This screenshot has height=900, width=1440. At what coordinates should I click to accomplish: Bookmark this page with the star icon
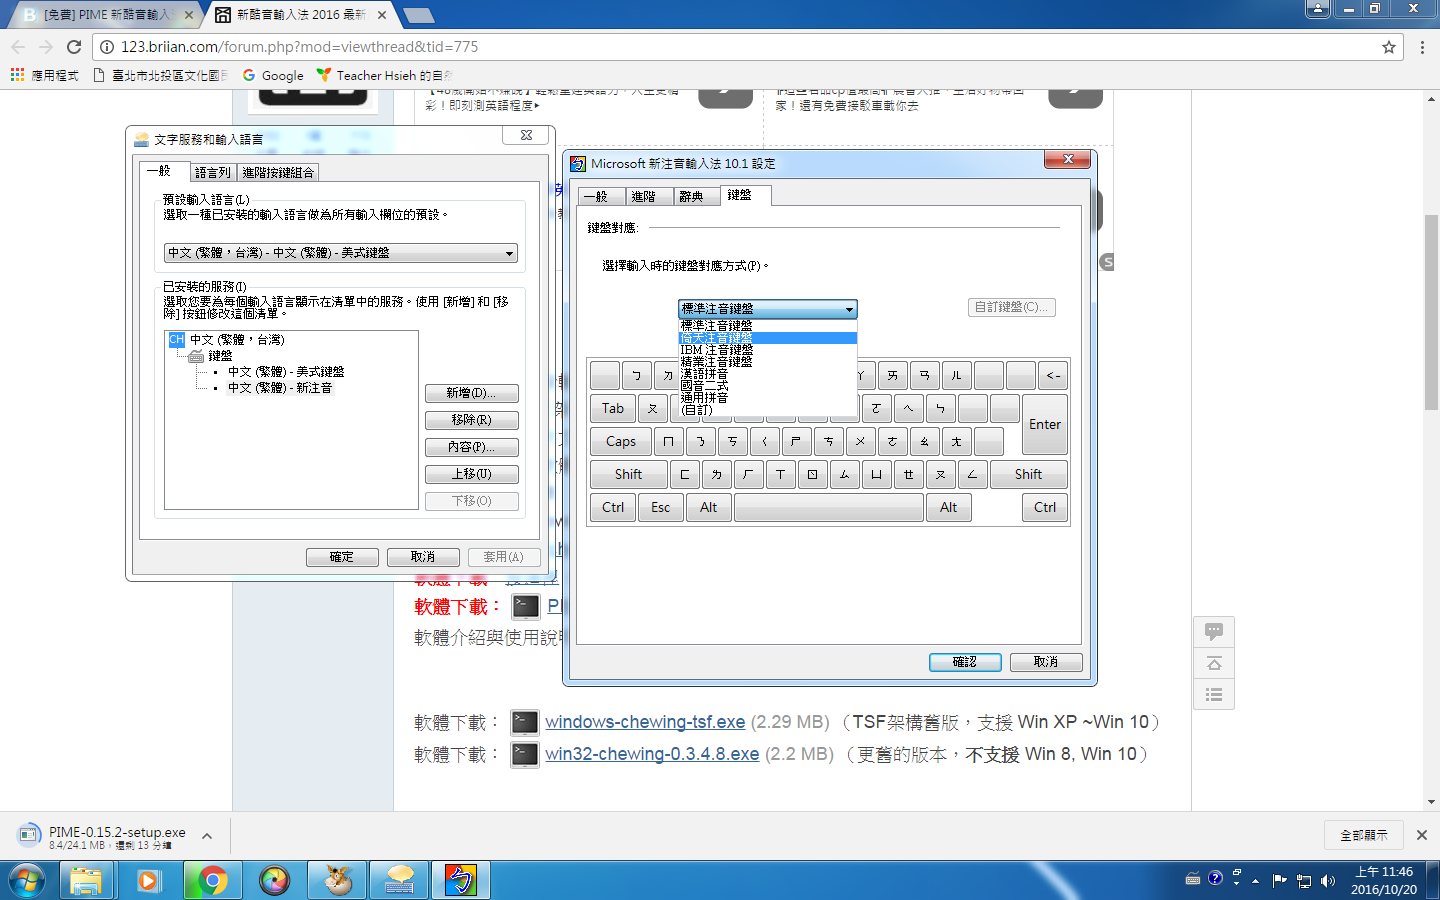pos(1388,47)
